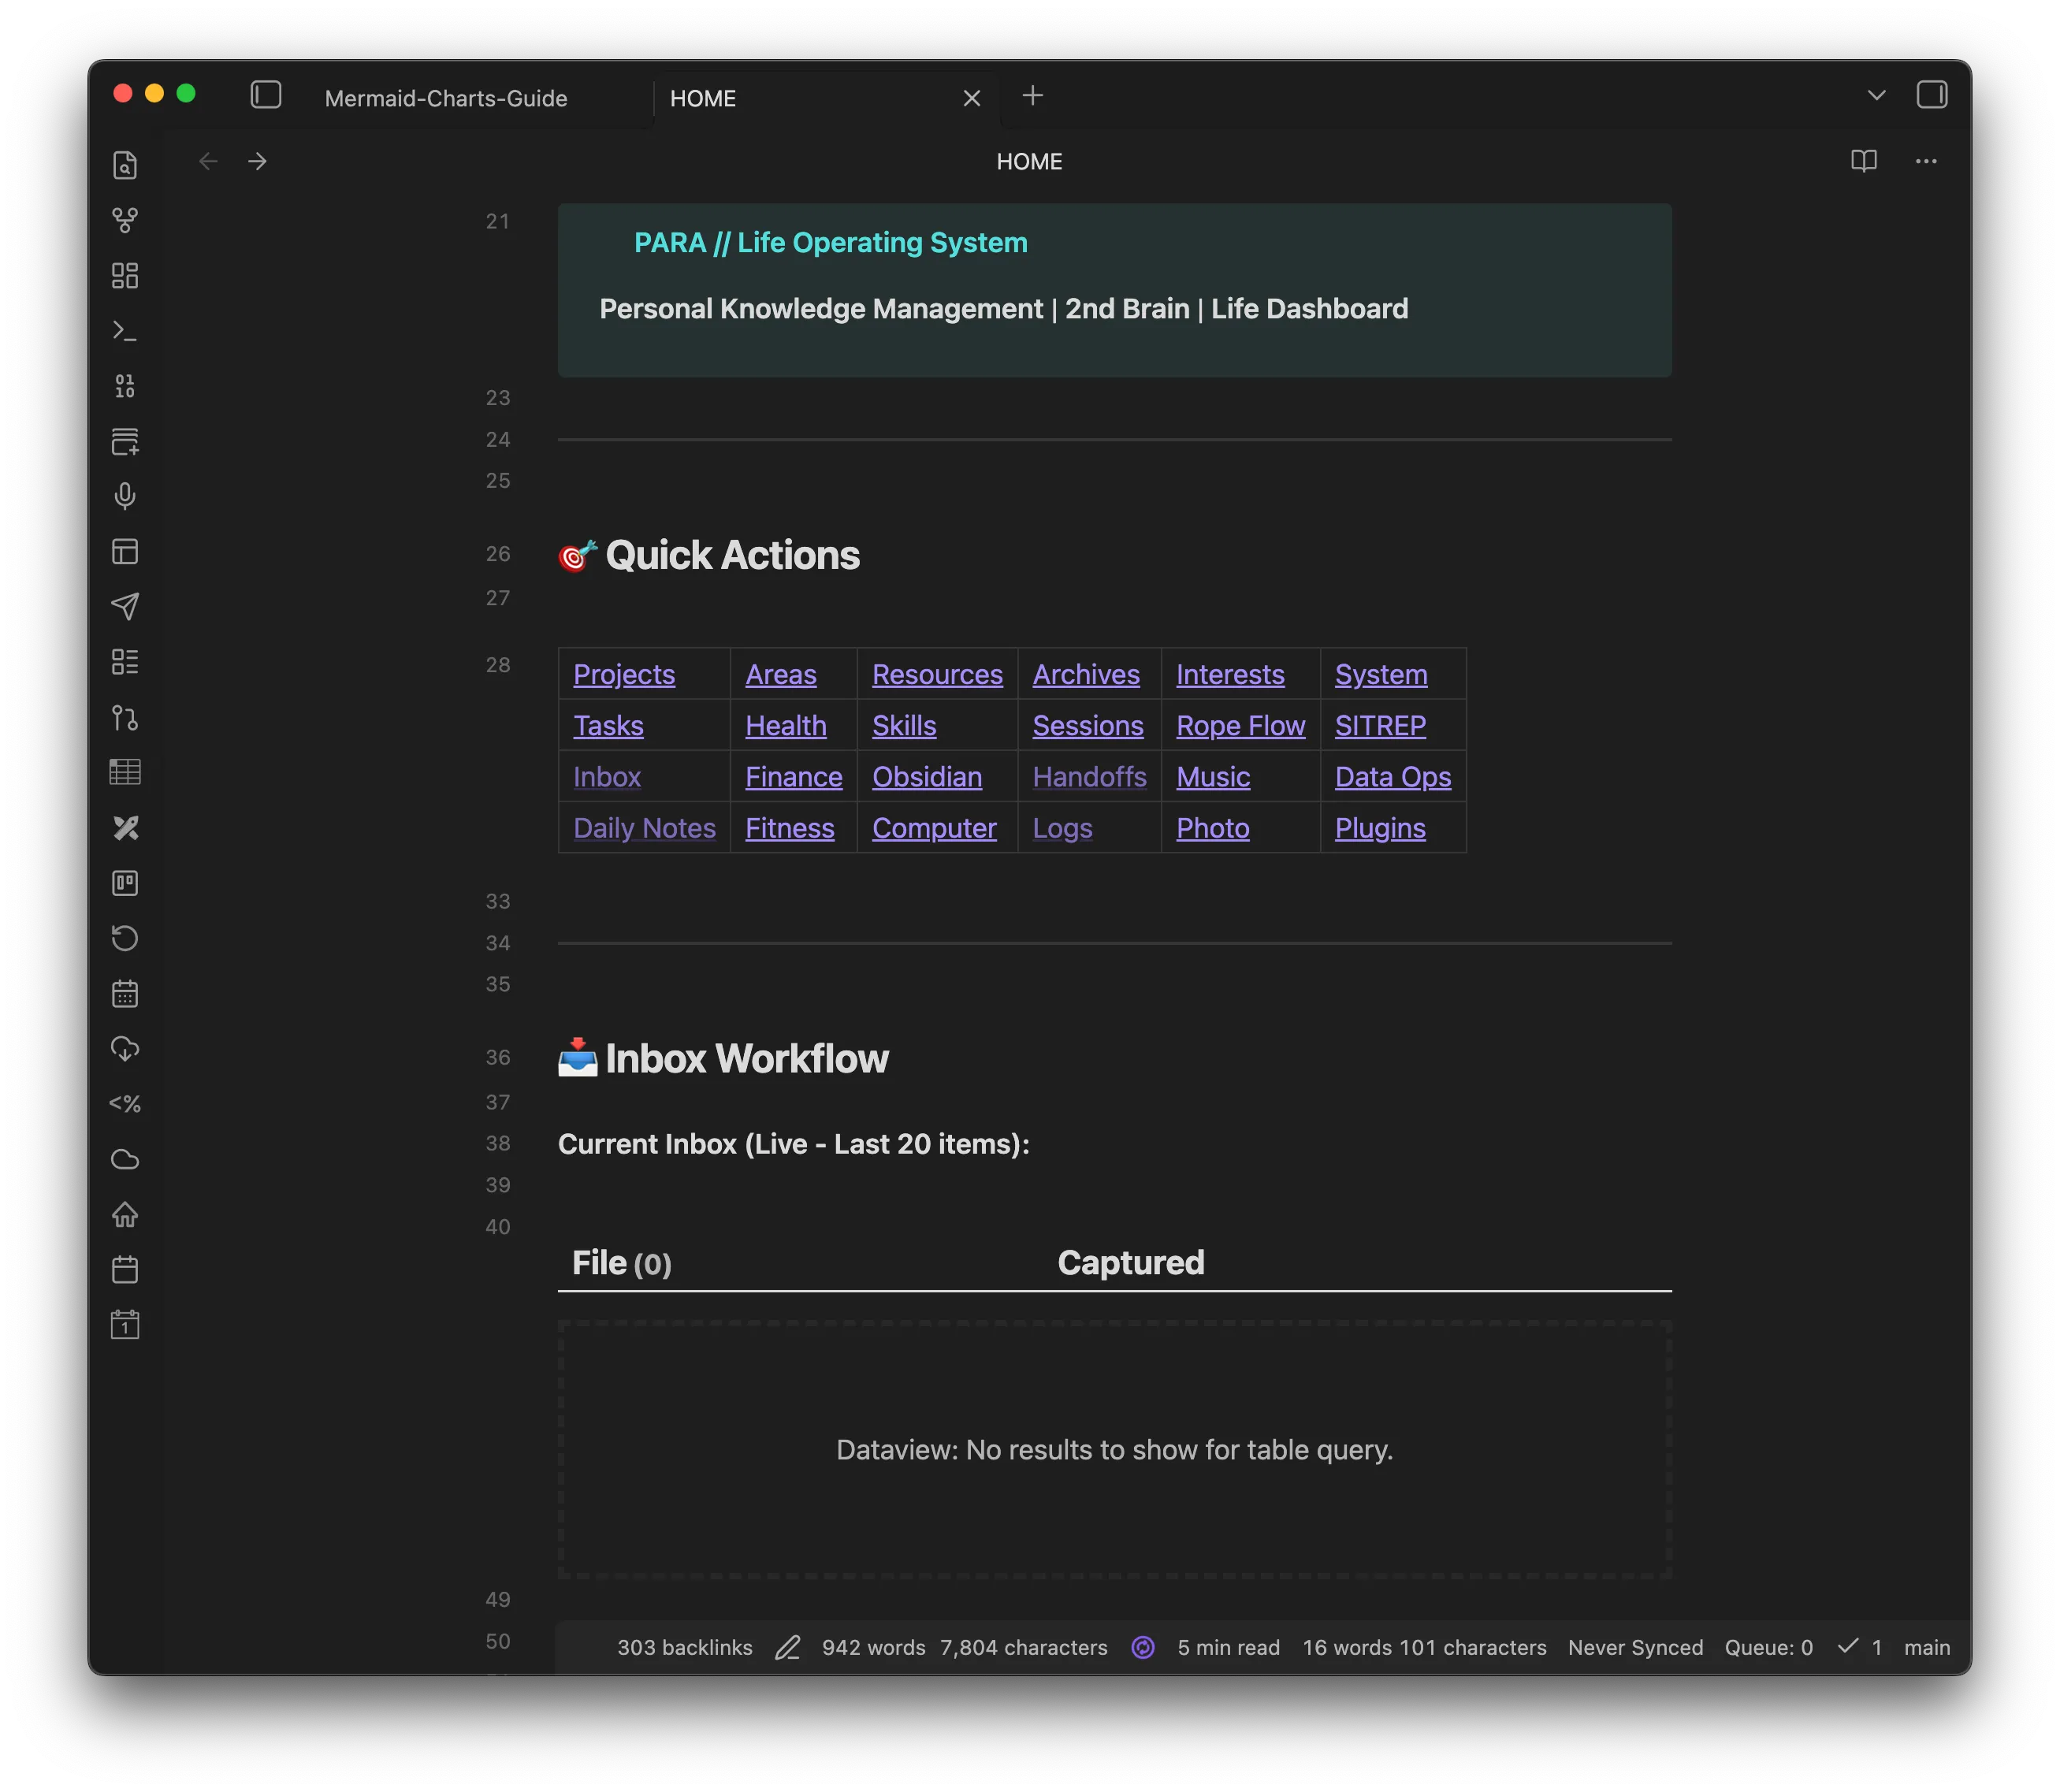The image size is (2060, 1792).
Task: Open homepage via house ribbon icon
Action: pos(125,1214)
